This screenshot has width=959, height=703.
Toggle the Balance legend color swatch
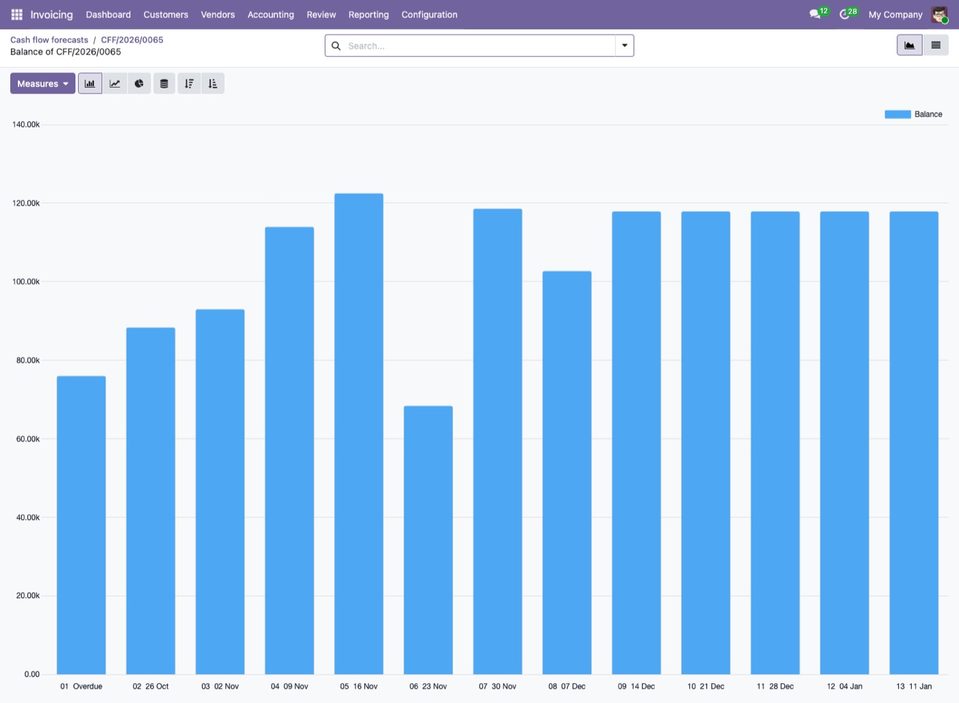(897, 114)
